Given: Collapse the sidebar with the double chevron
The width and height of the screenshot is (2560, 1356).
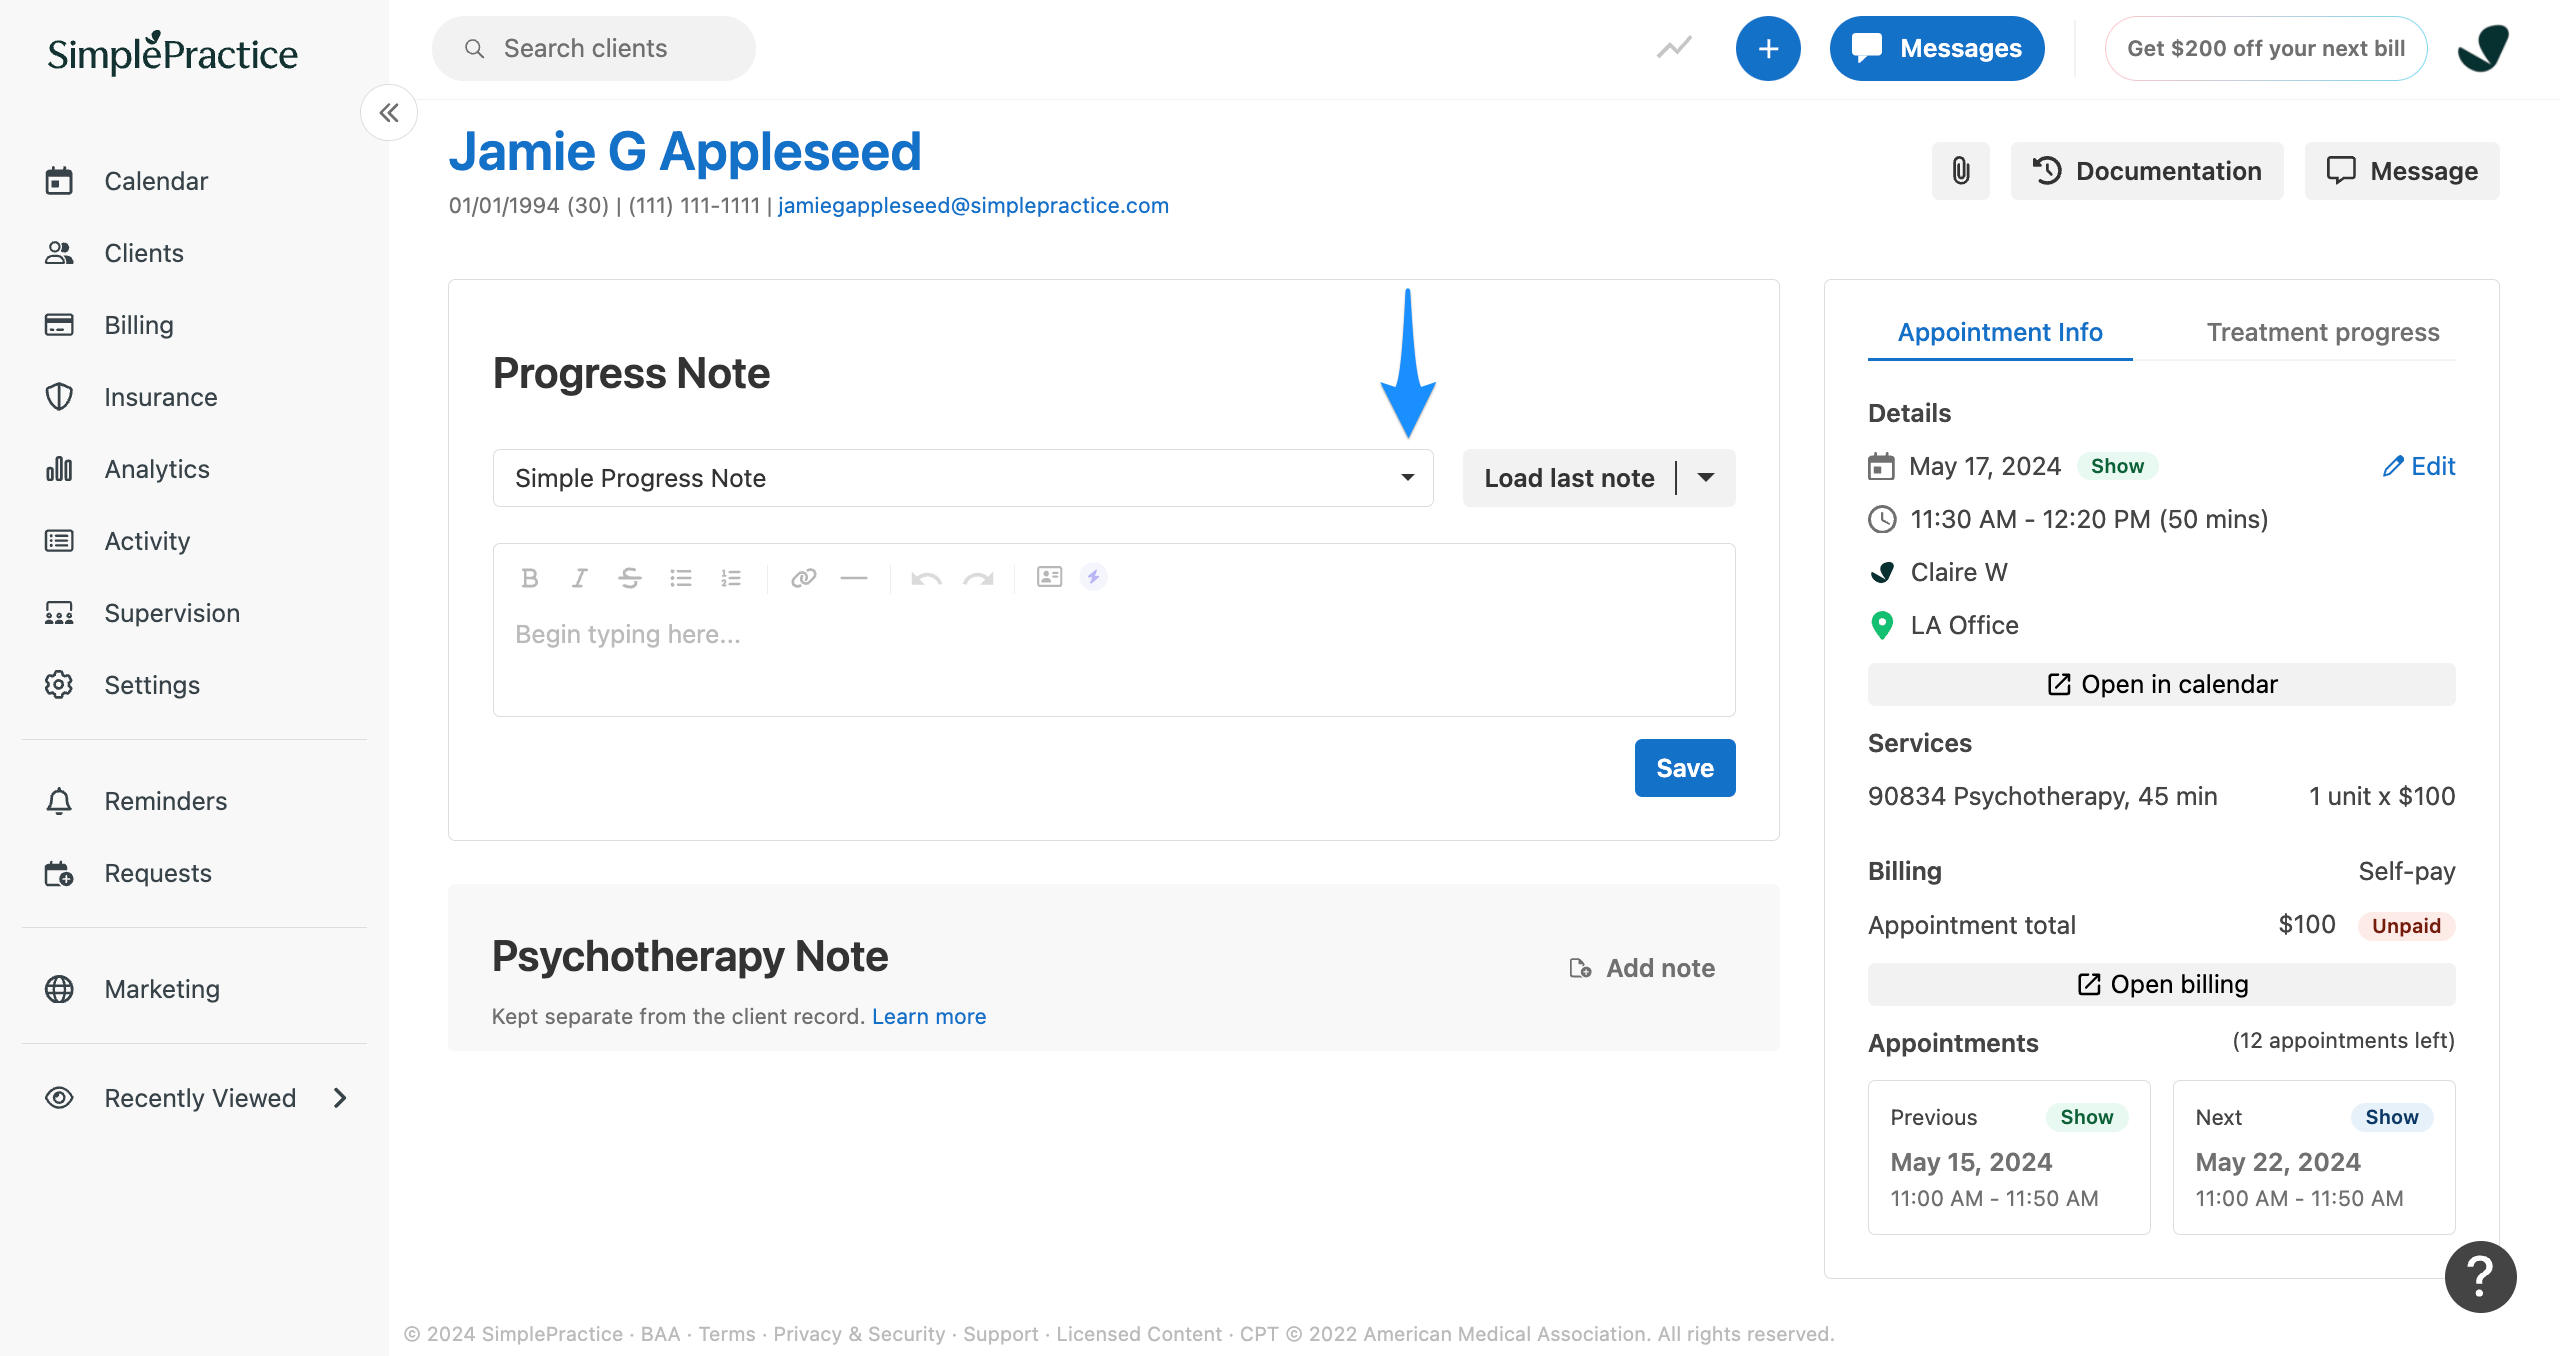Looking at the screenshot, I should click(389, 113).
